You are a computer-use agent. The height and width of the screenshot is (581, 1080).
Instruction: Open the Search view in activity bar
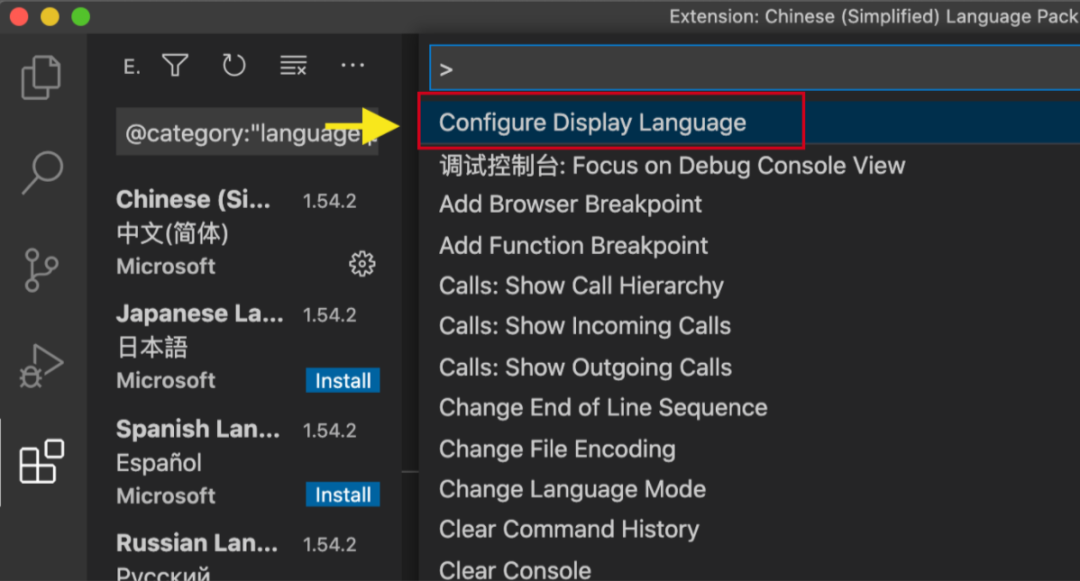pos(41,172)
